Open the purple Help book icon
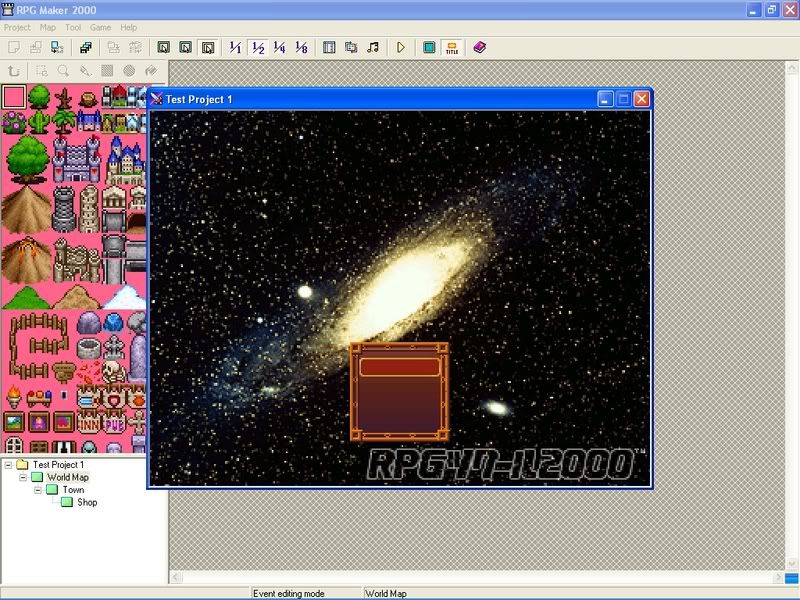Image resolution: width=800 pixels, height=600 pixels. point(479,47)
